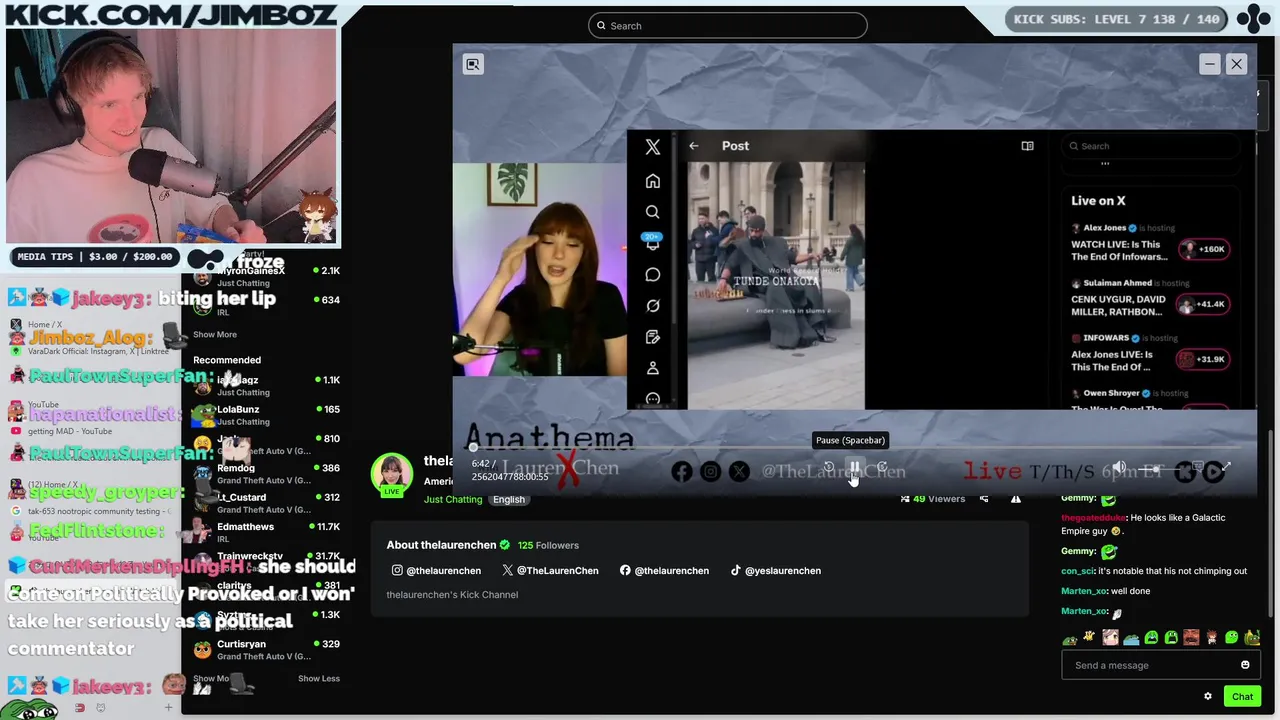Enter fullscreen in the player

click(x=1227, y=468)
